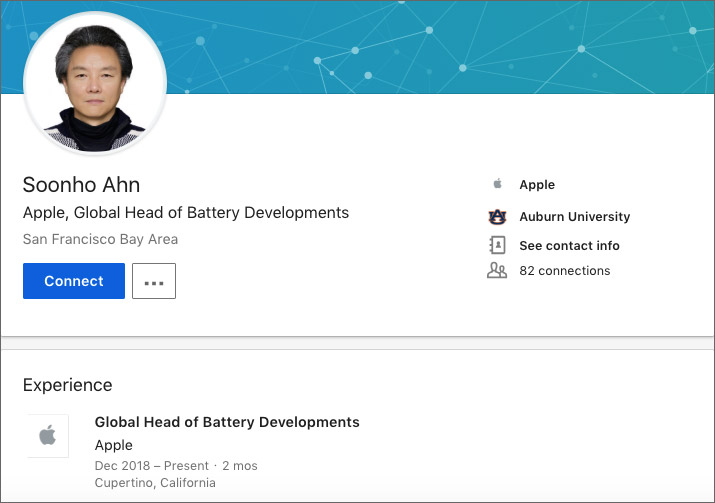The height and width of the screenshot is (503, 715).
Task: Click the Auburn University logo icon
Action: (x=497, y=217)
